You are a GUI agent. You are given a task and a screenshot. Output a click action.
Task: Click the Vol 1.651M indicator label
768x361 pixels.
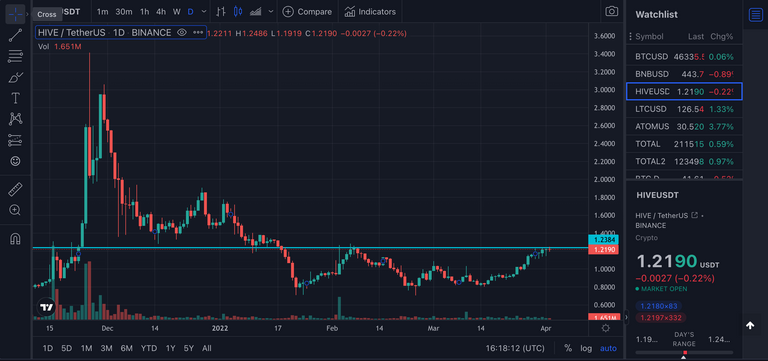pos(59,47)
